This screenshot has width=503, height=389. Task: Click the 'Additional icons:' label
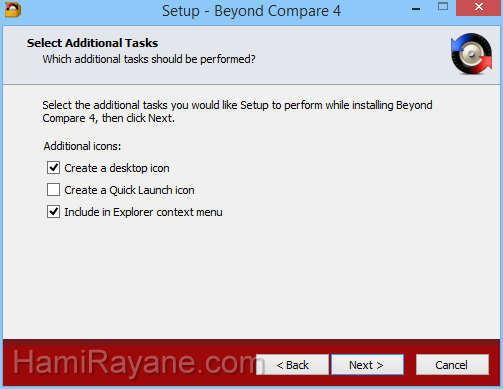pos(82,146)
